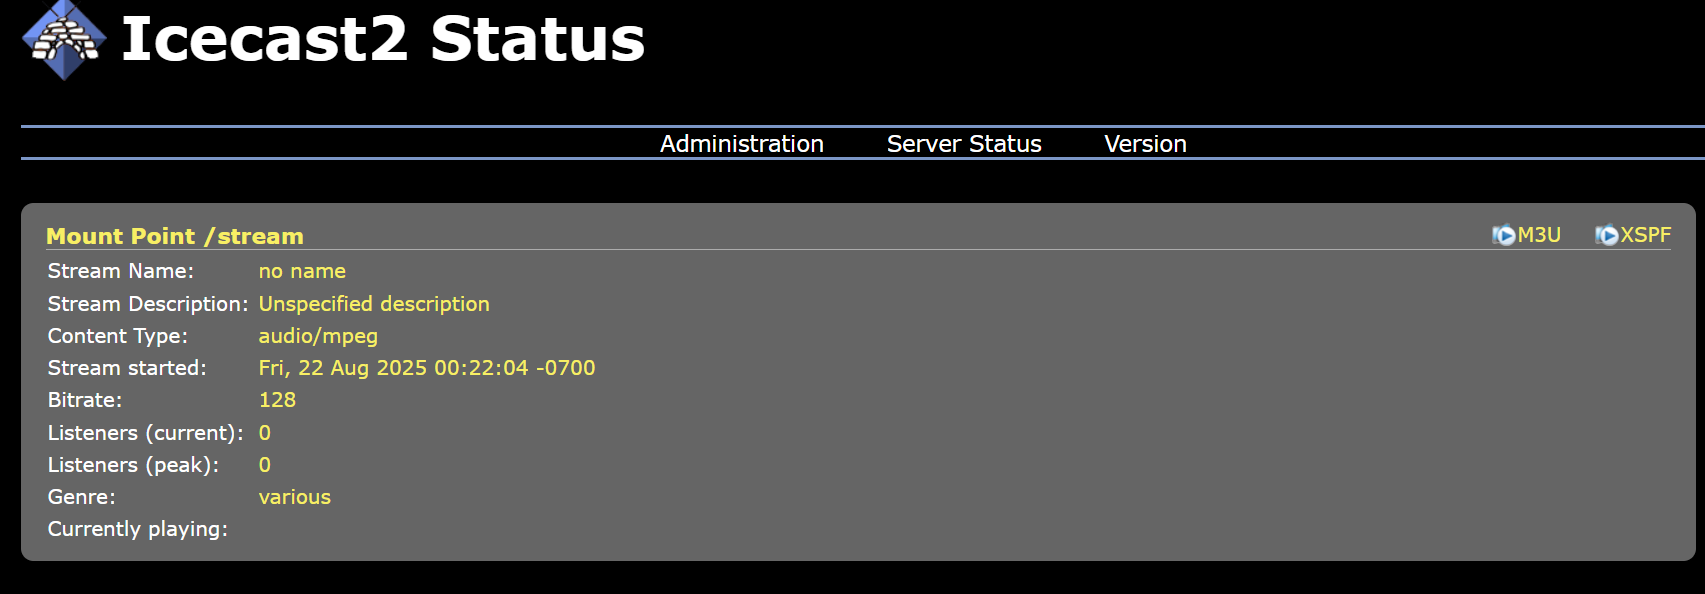Click the 'Currently playing:' label
This screenshot has height=594, width=1705.
coord(138,529)
